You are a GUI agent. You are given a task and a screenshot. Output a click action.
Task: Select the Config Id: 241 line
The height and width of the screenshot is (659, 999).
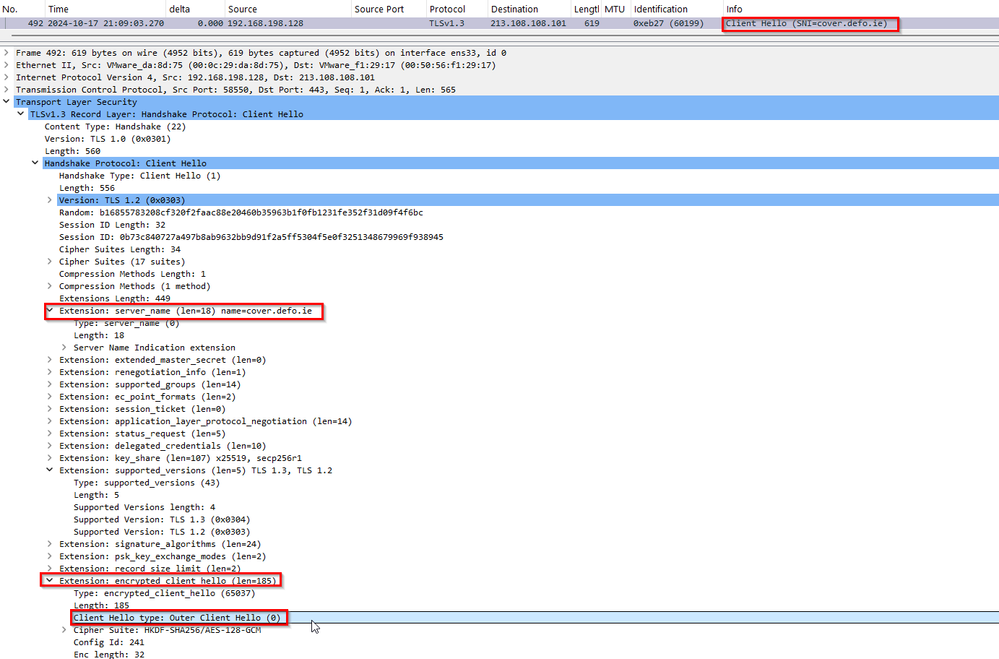[109, 642]
